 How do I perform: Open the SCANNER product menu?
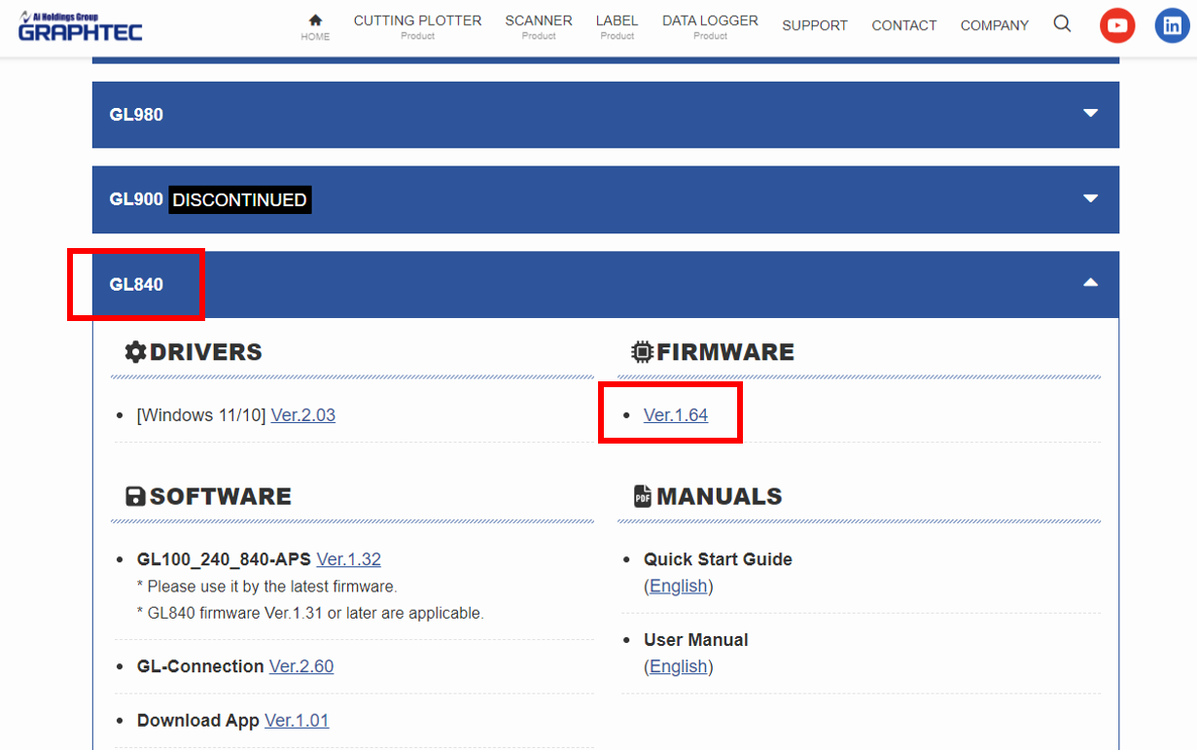538,26
